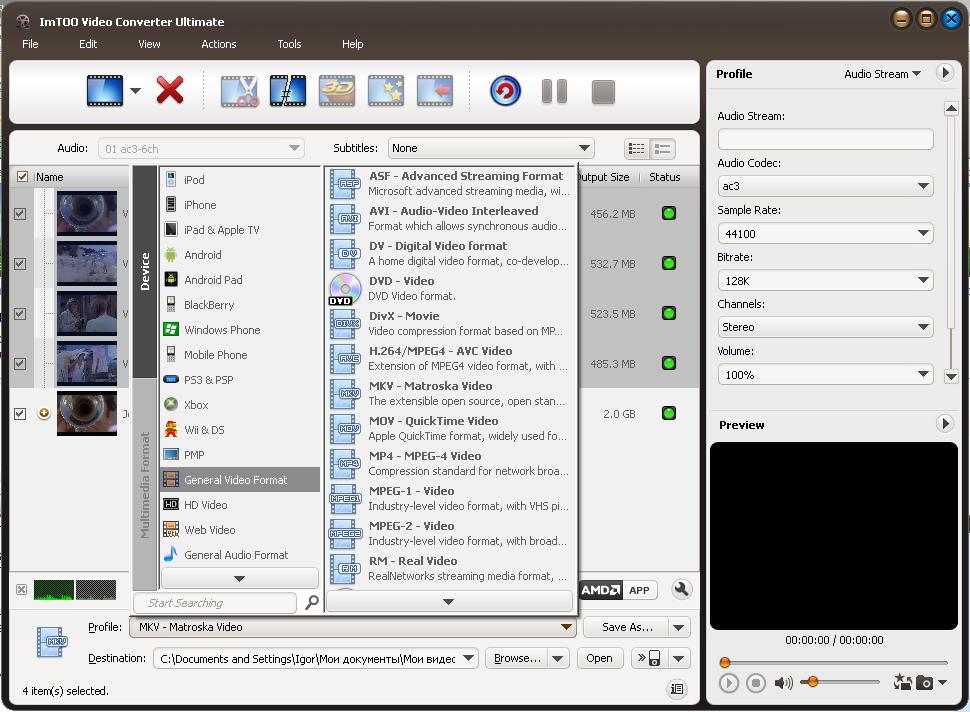
Task: Switch to the detailed thumbnail view icon
Action: pyautogui.click(x=663, y=148)
